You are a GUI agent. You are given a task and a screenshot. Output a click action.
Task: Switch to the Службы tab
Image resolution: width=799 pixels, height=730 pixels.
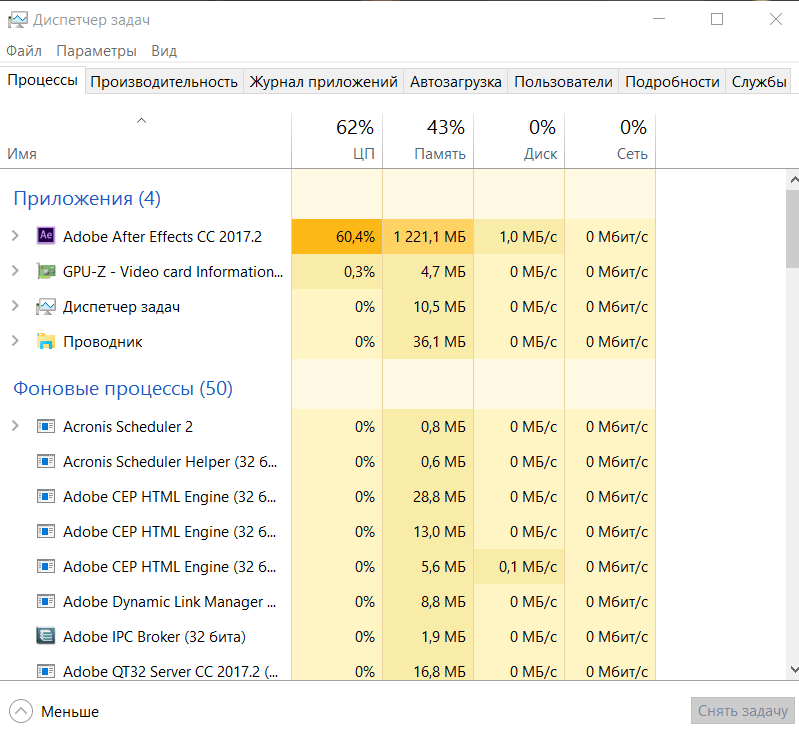coord(759,82)
